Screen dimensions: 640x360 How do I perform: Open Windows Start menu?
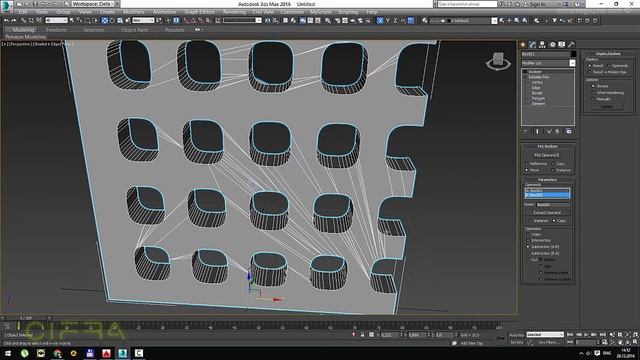point(8,353)
